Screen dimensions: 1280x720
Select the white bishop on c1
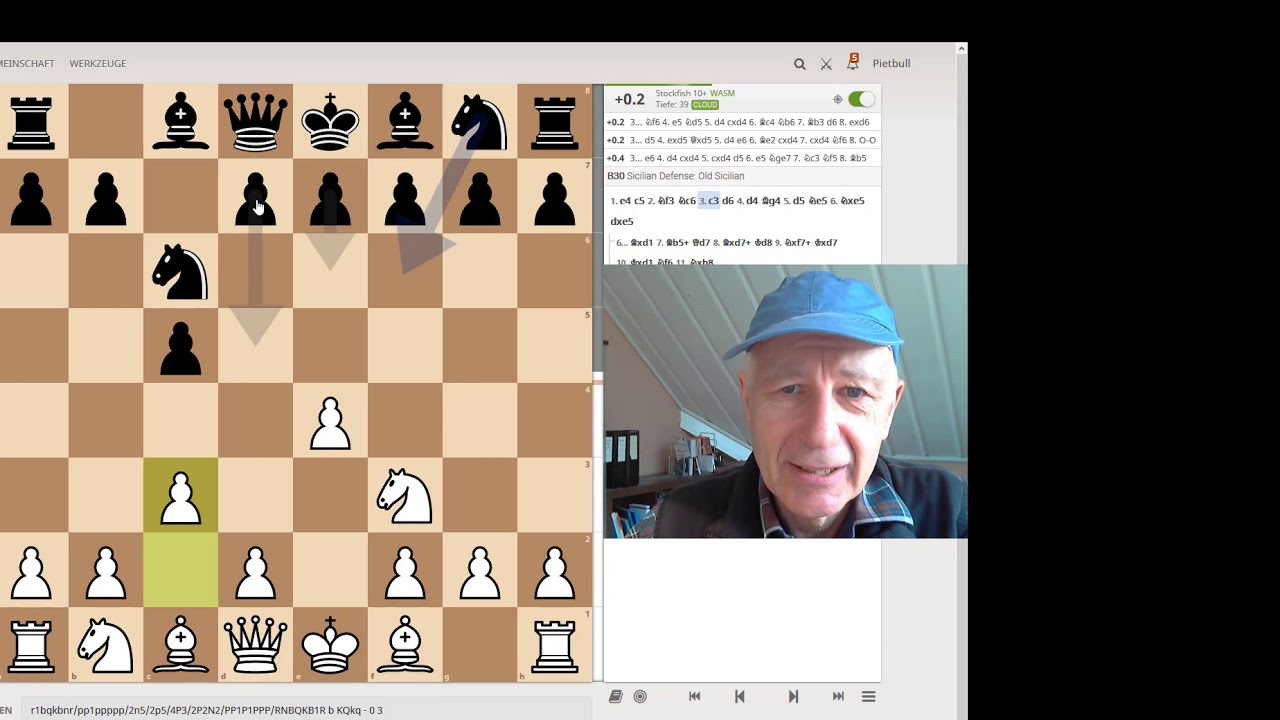point(181,645)
